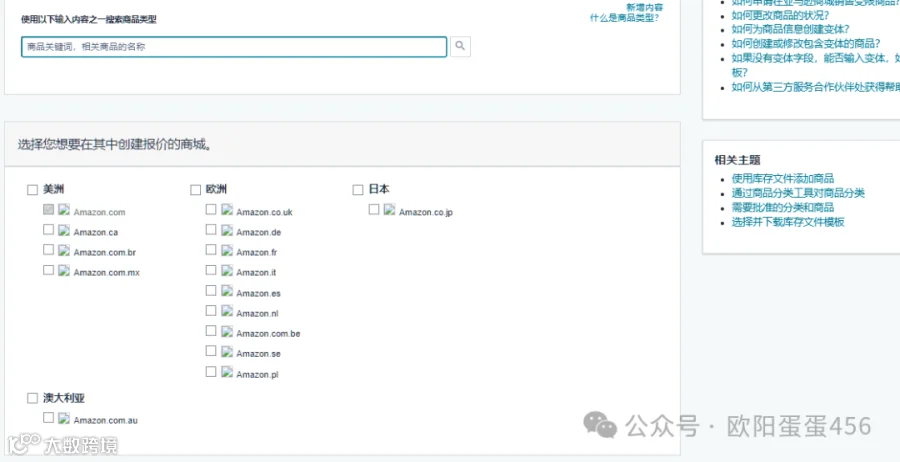Open 如何为商品信息创建变体? help link
Image resolution: width=900 pixels, height=462 pixels.
tap(790, 29)
